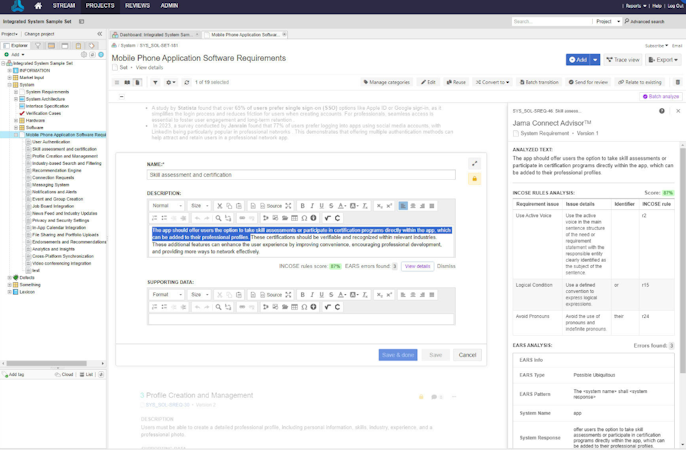
Task: Apply strikethrough in the Description editor
Action: [x=331, y=206]
